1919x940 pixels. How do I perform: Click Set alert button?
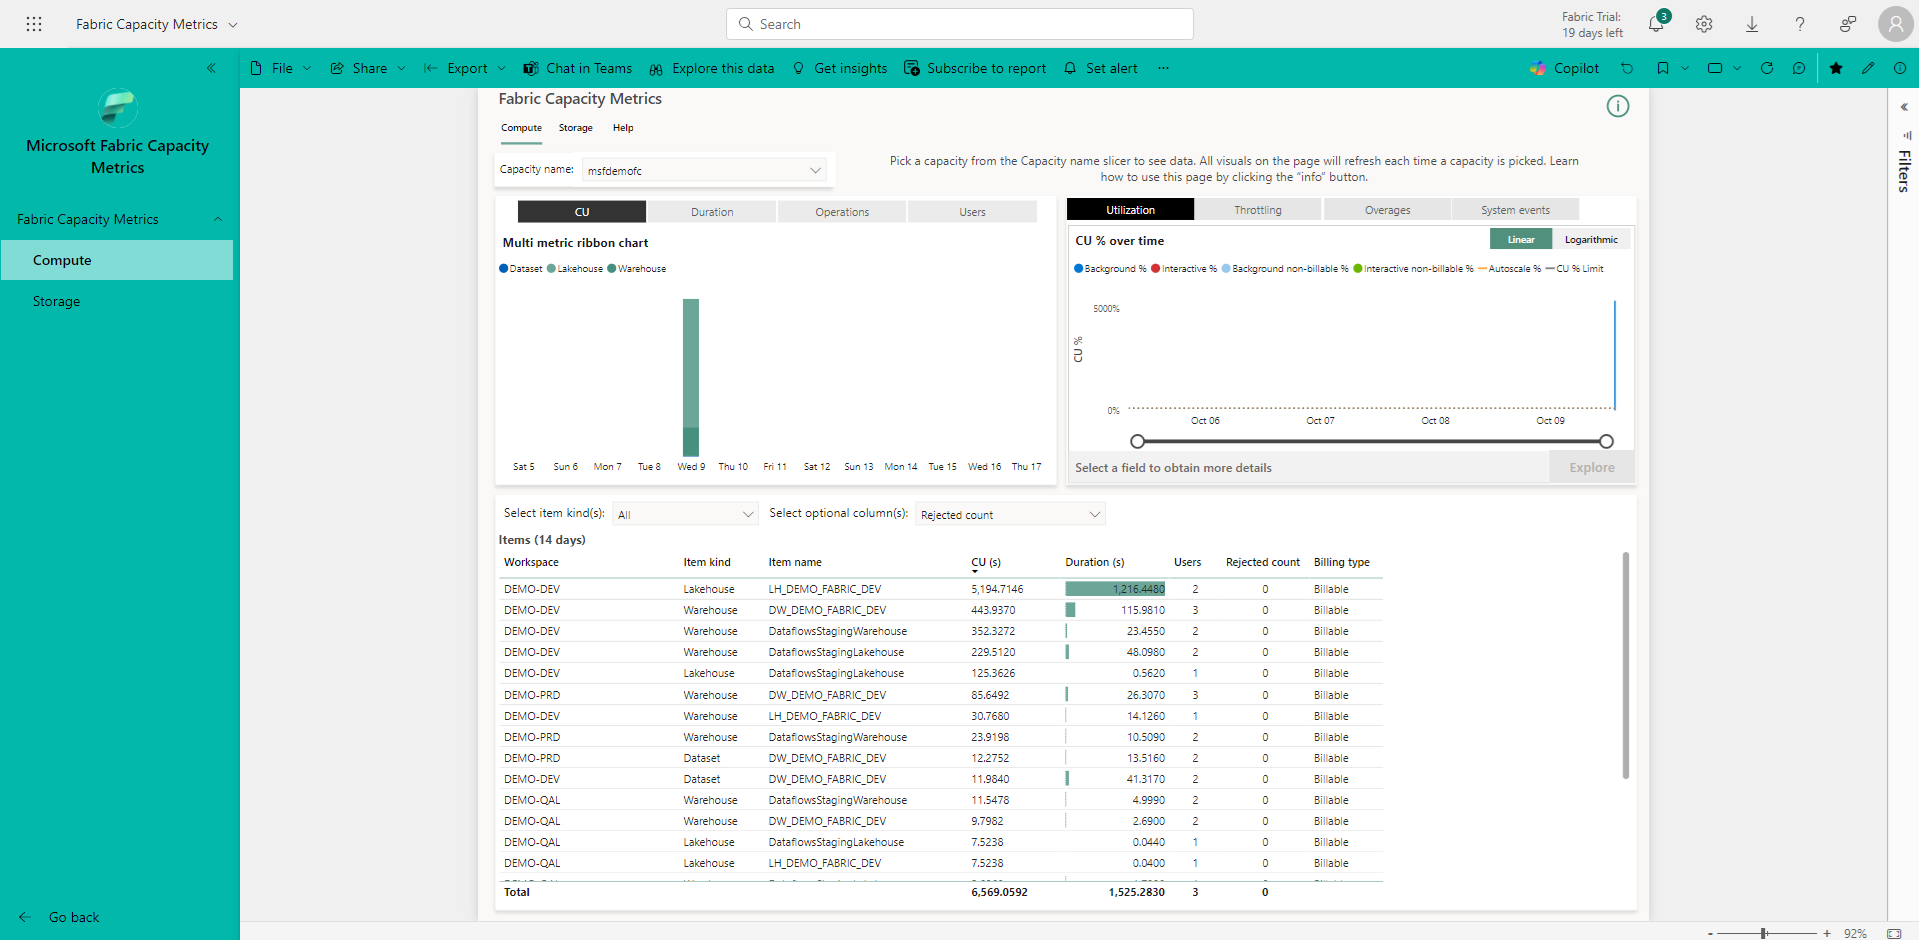(1100, 68)
